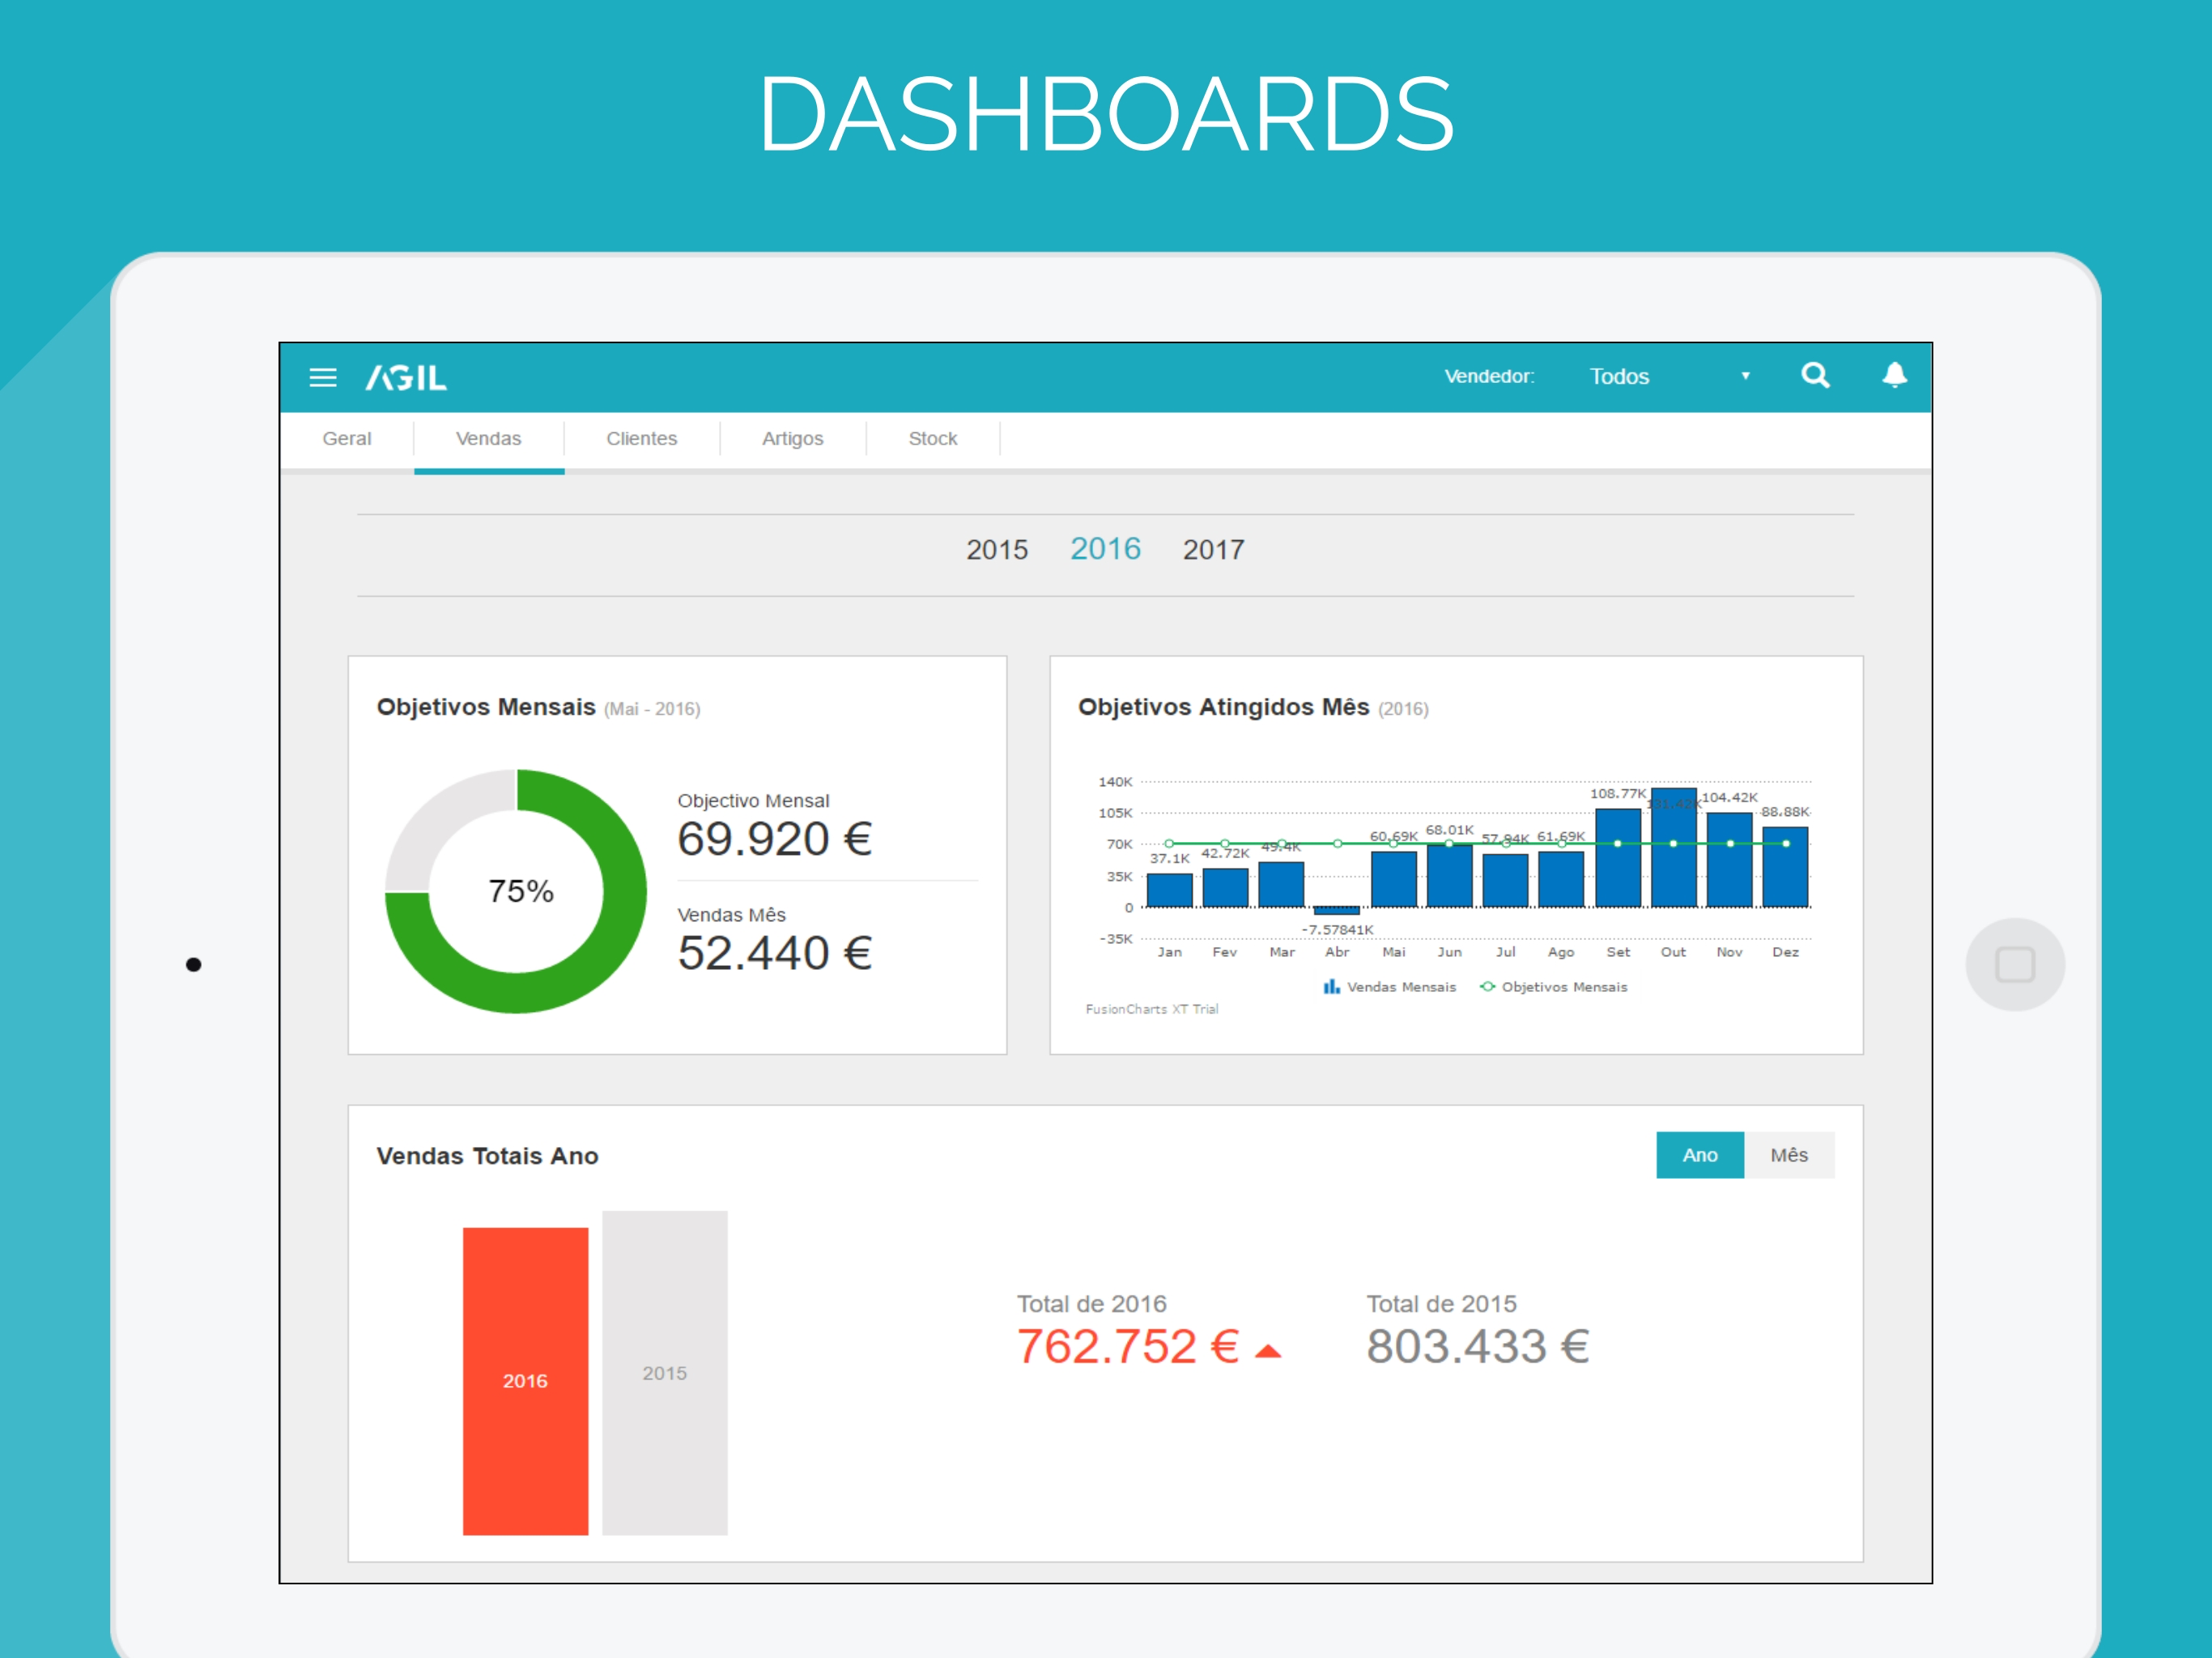Click the Jun bar labeled 68.01K
The image size is (2212, 1658).
pos(1450,876)
